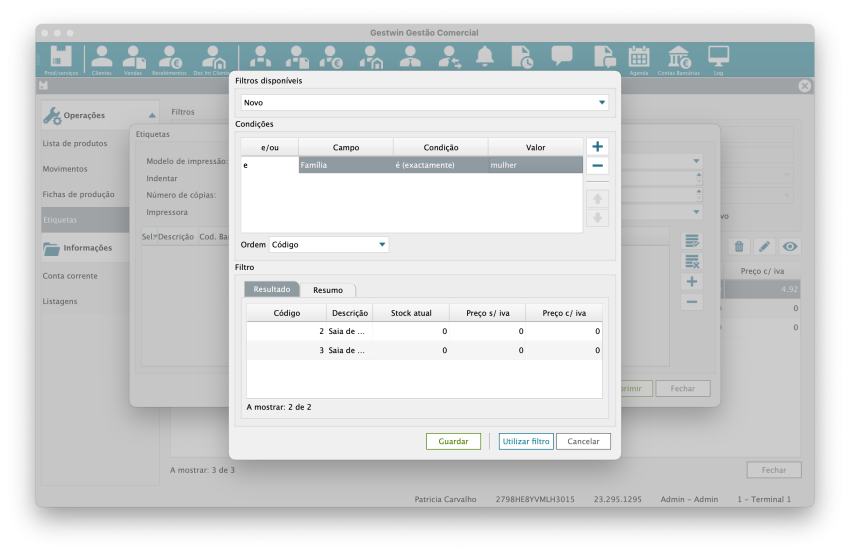Image resolution: width=850 pixels, height=554 pixels.
Task: Select the Resultado tab
Action: (x=272, y=290)
